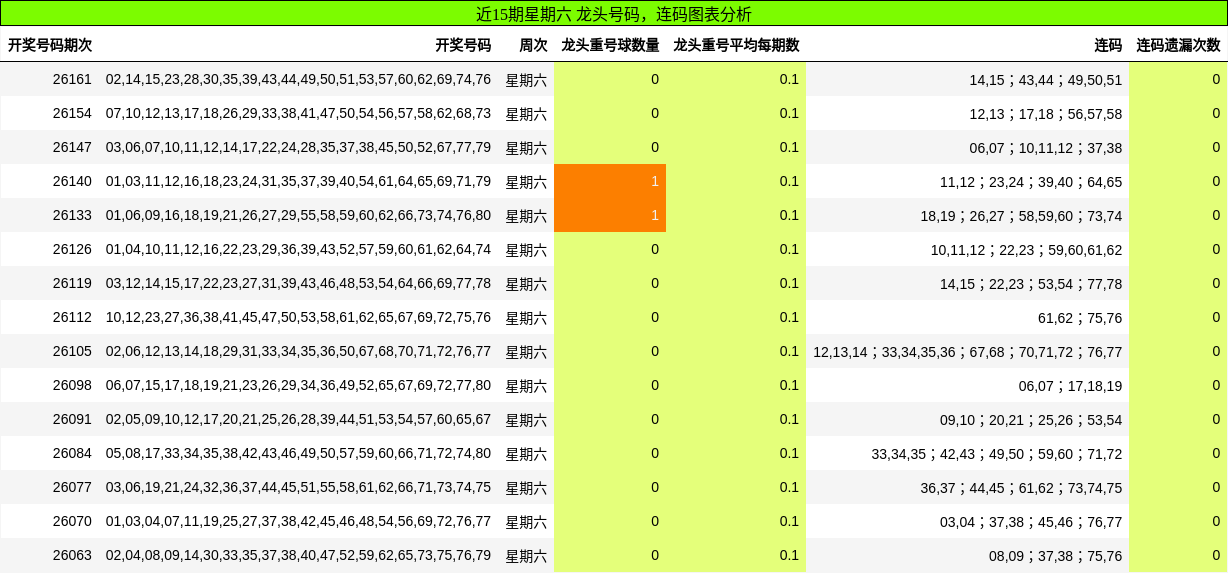Select issue number 26077
1228x573 pixels.
72,487
